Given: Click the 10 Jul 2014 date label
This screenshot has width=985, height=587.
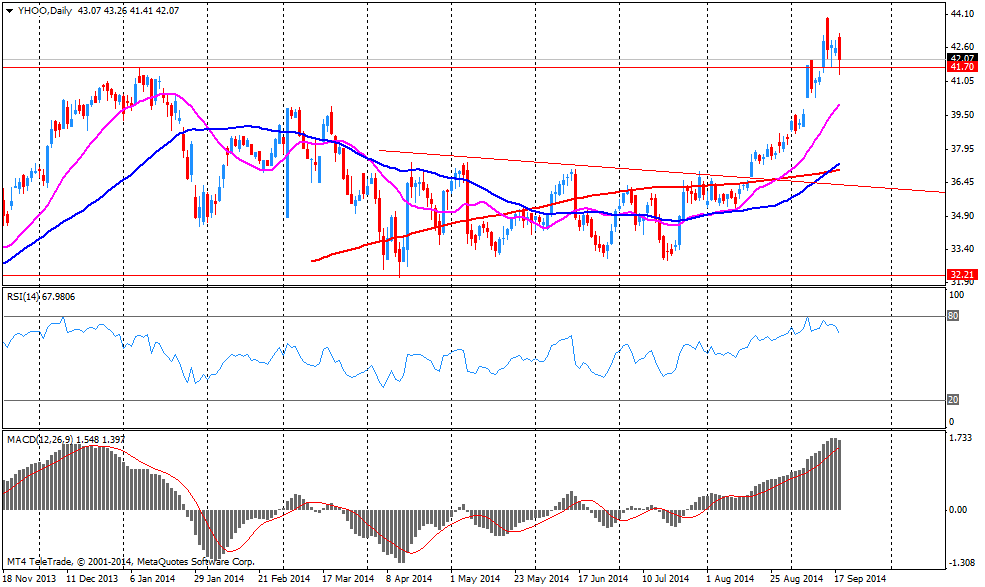Looking at the screenshot, I should click(x=665, y=578).
